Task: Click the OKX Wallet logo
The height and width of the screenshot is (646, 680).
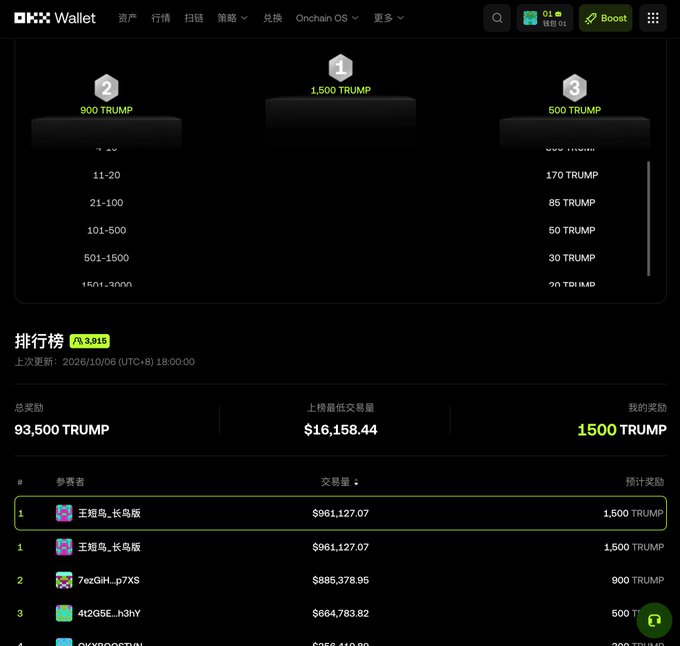Action: pos(55,18)
